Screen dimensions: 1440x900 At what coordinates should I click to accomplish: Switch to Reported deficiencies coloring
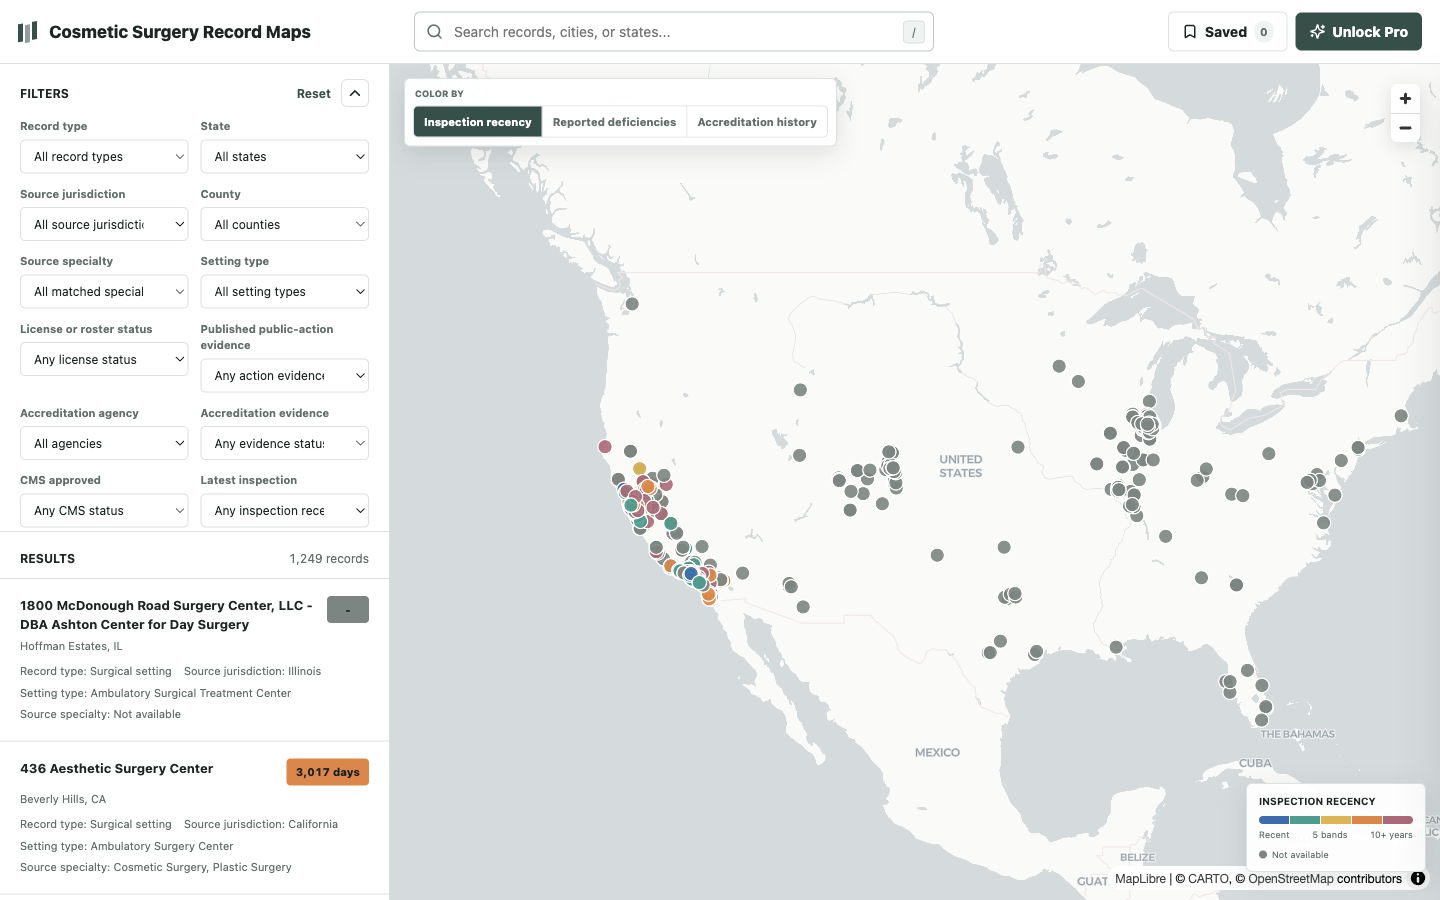pos(614,122)
